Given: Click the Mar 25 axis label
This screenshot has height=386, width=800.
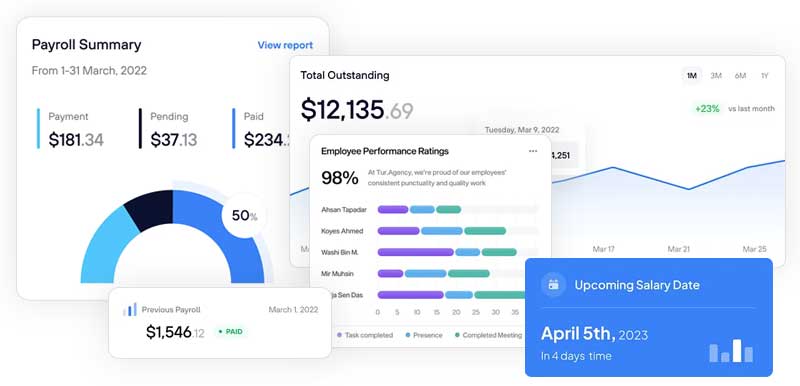Looking at the screenshot, I should coord(755,249).
